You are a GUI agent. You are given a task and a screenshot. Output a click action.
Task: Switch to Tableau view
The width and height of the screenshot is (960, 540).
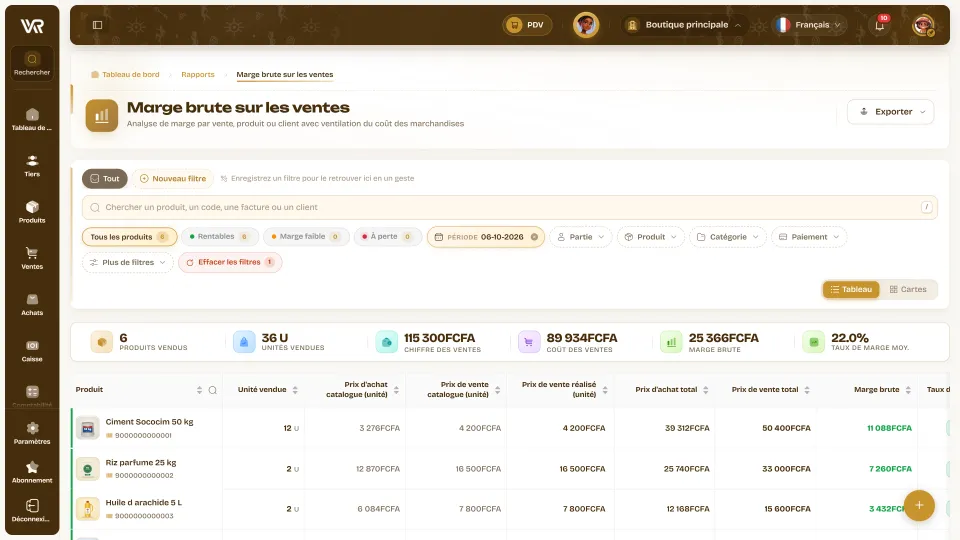[851, 289]
